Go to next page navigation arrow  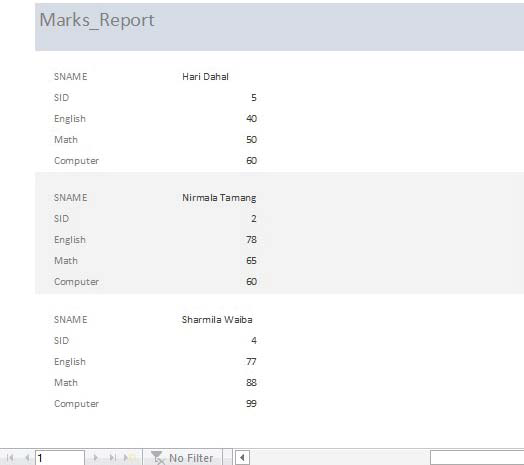(x=96, y=458)
